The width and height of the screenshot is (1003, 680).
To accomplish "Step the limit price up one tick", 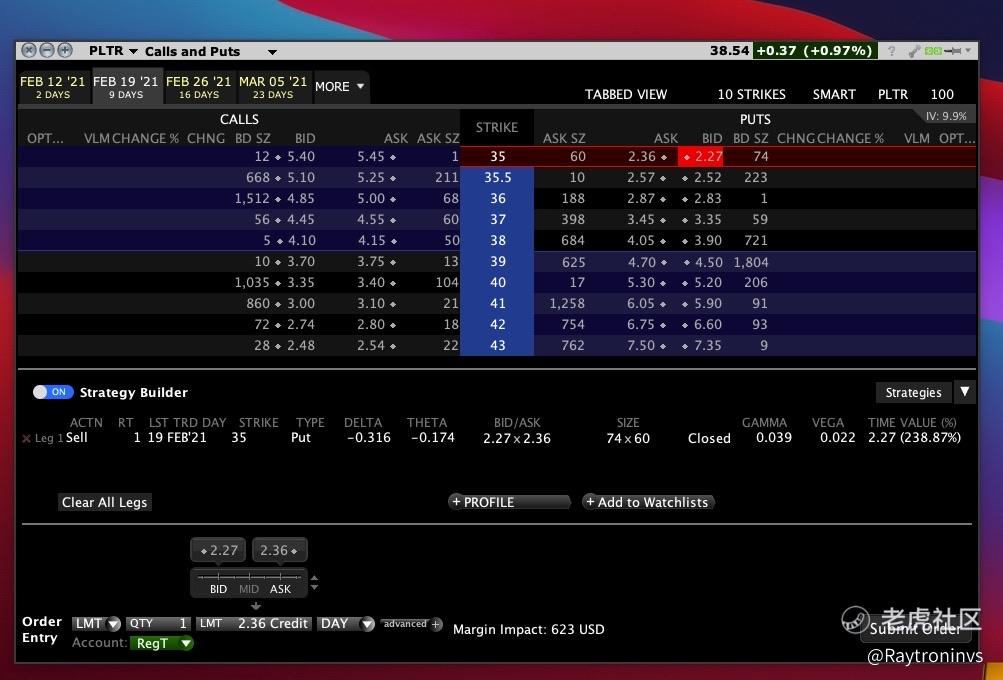I will click(x=314, y=578).
